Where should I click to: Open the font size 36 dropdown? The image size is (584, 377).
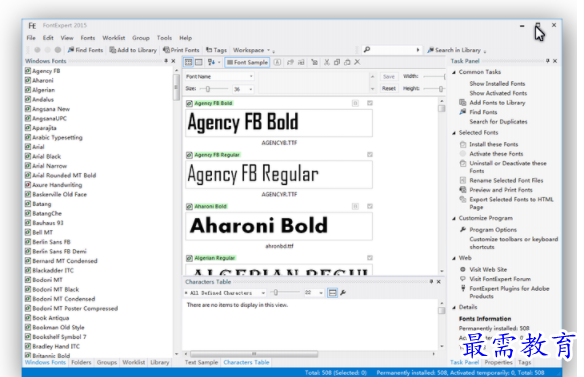(x=243, y=89)
